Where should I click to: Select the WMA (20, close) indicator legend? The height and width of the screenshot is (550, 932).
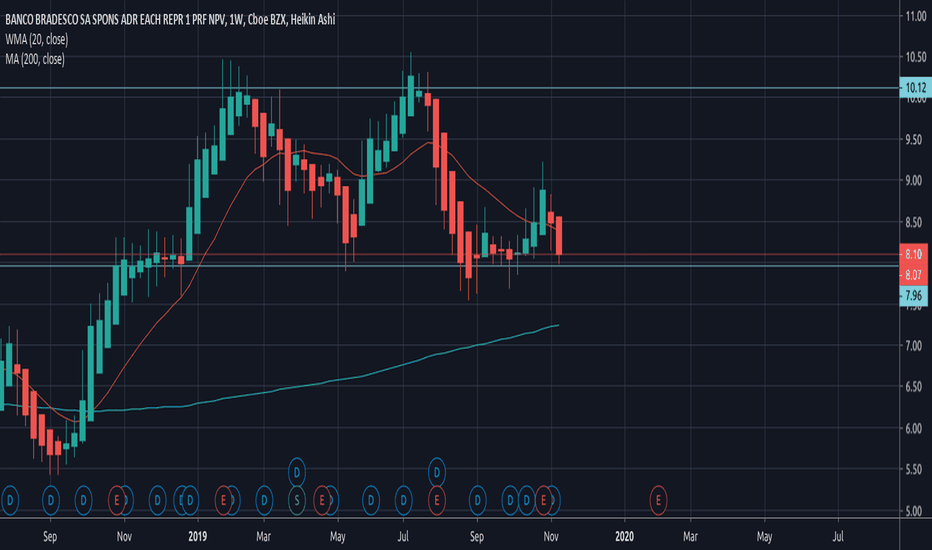pos(37,39)
